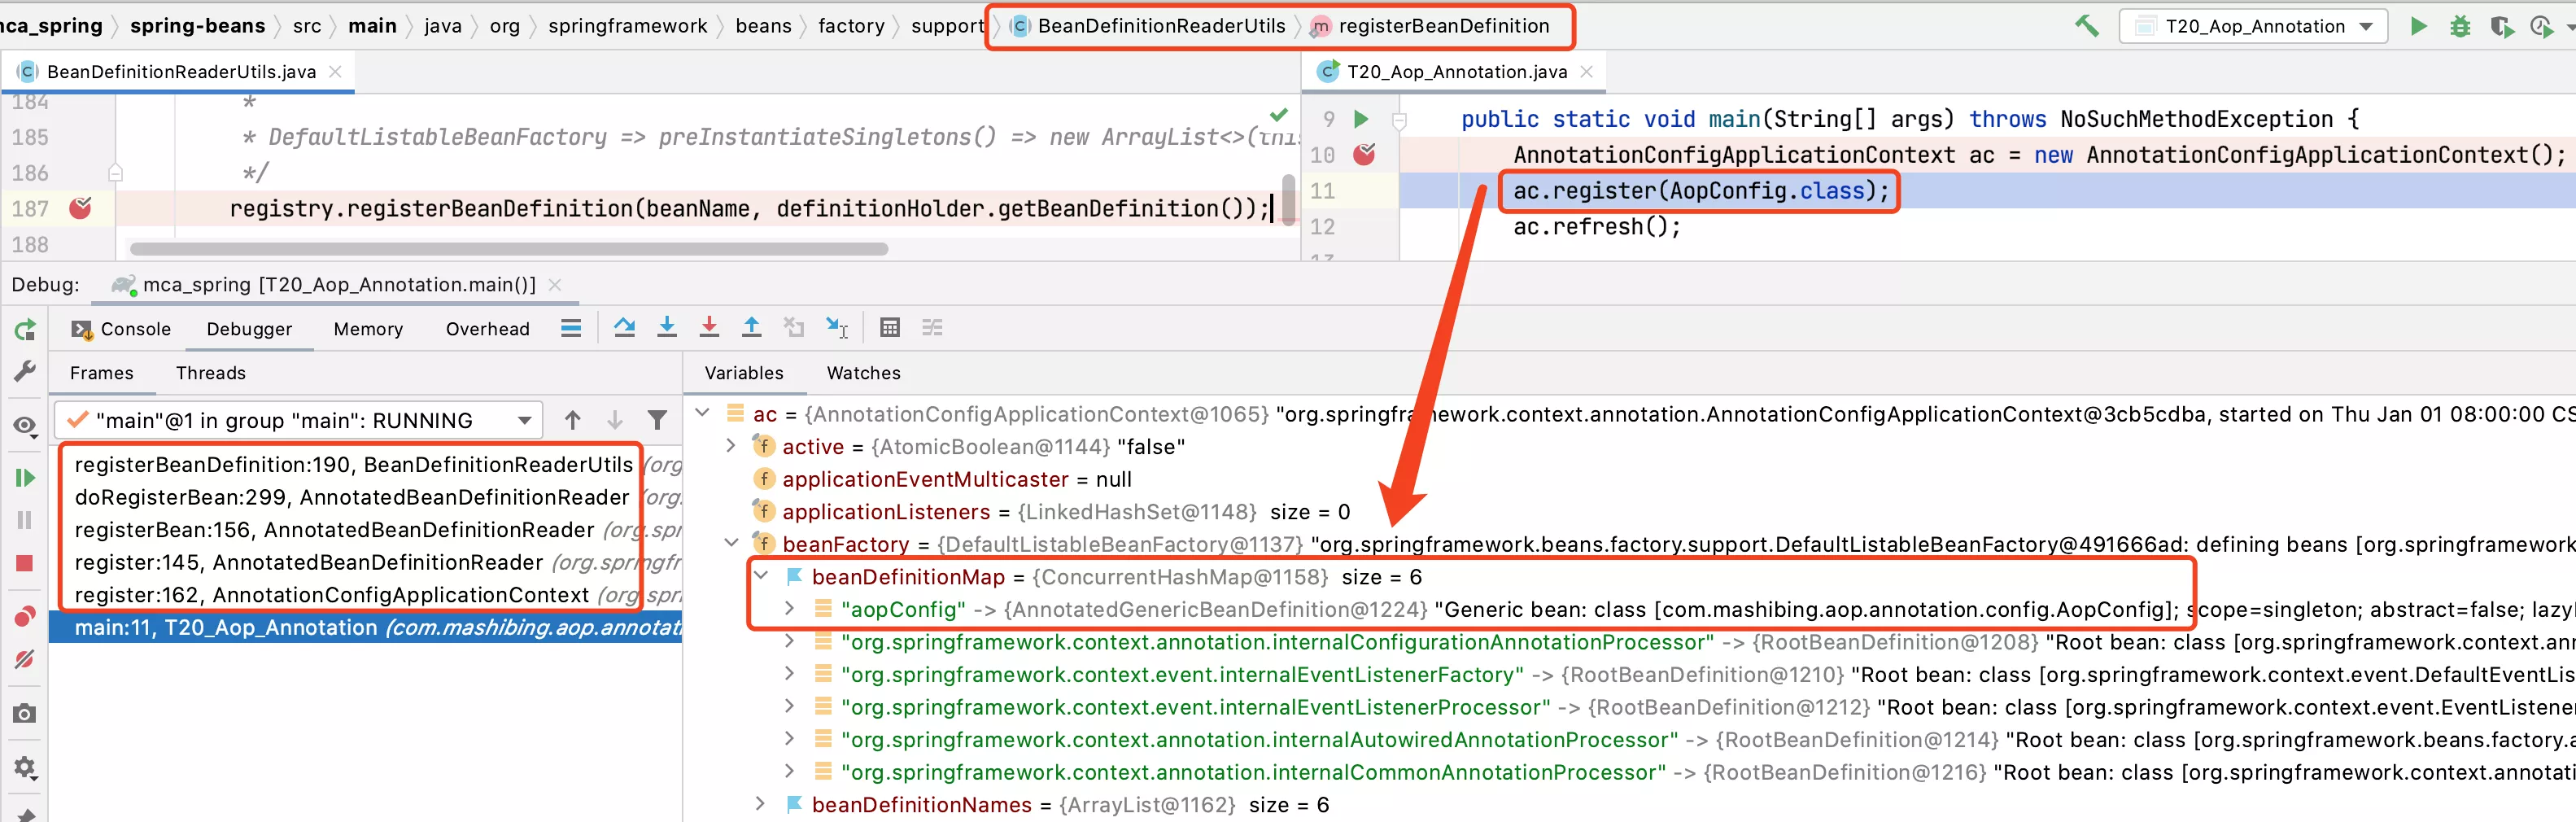This screenshot has width=2576, height=822.
Task: Click run gutter icon at line 9
Action: click(1361, 119)
